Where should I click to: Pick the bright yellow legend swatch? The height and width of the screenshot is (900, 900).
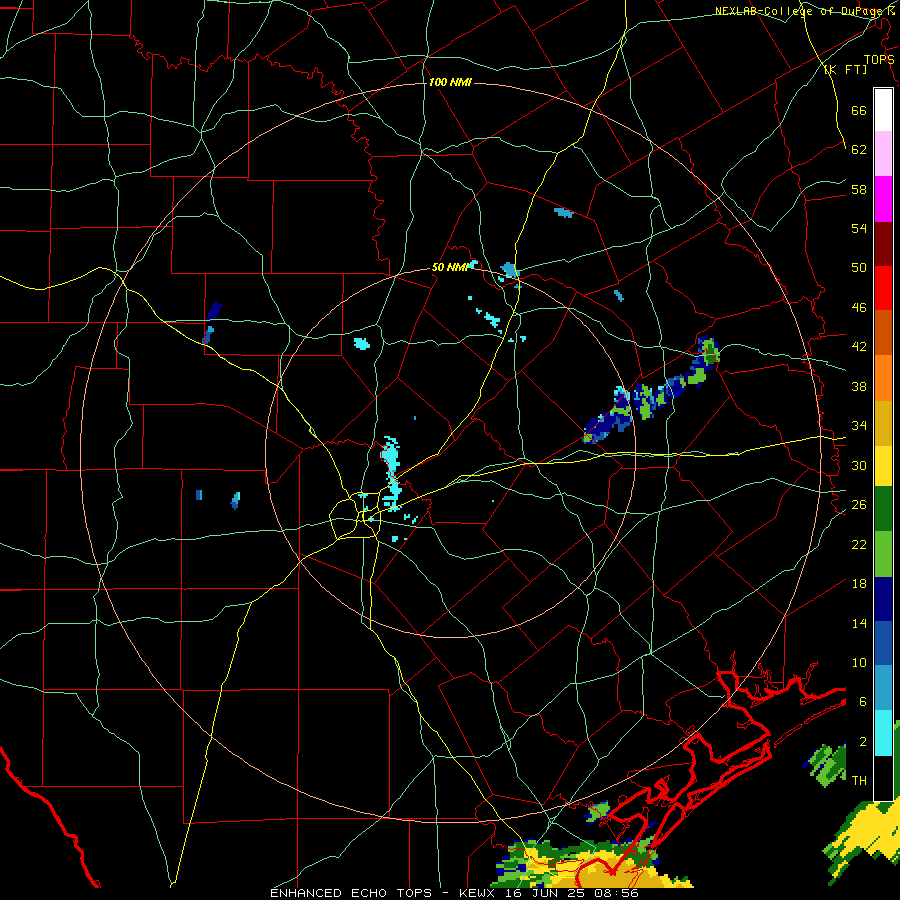coord(883,465)
